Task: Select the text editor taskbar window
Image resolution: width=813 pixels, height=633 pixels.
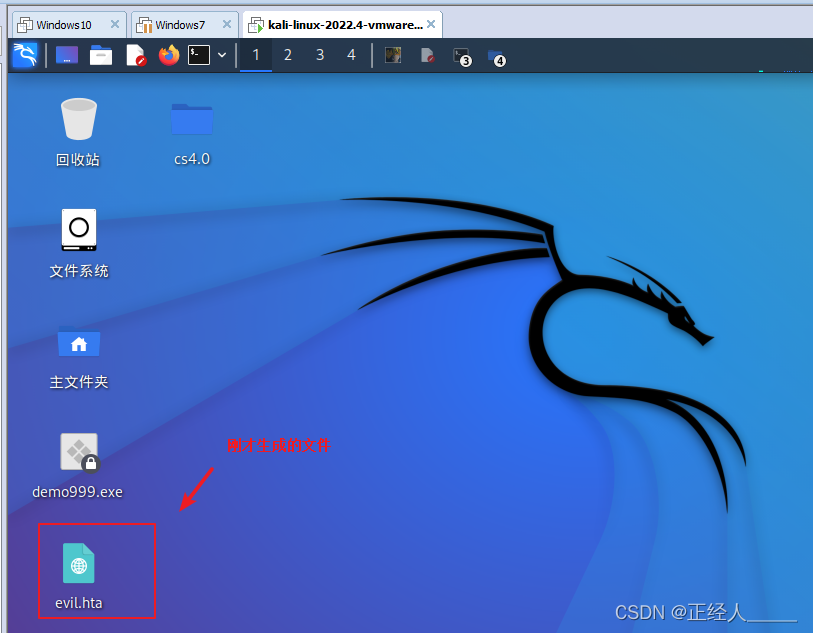Action: [x=428, y=55]
